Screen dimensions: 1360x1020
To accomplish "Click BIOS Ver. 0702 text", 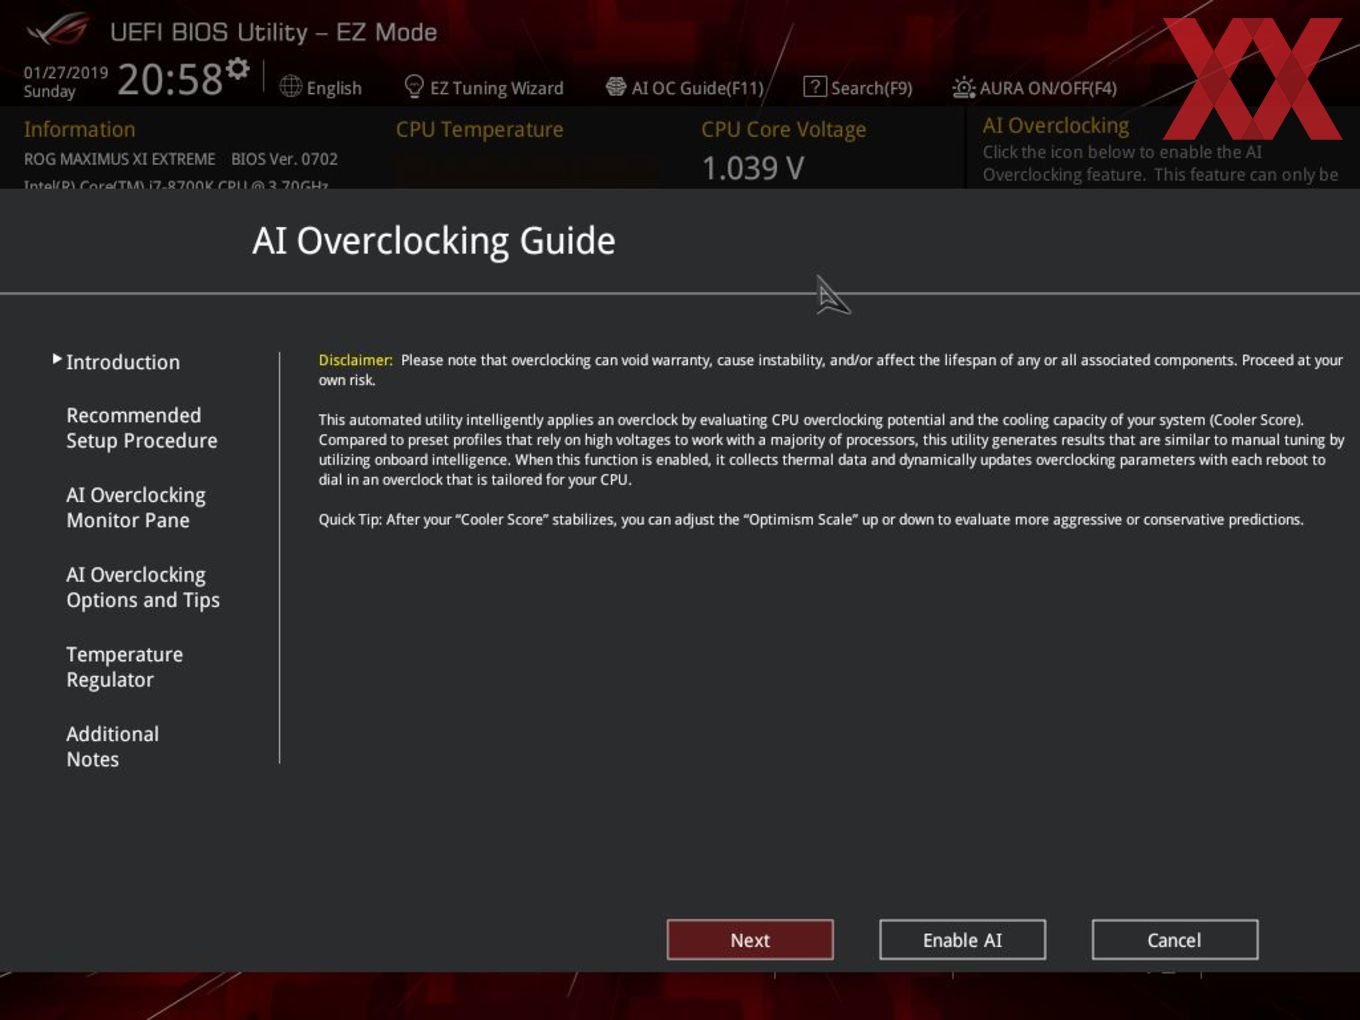I will coord(284,159).
